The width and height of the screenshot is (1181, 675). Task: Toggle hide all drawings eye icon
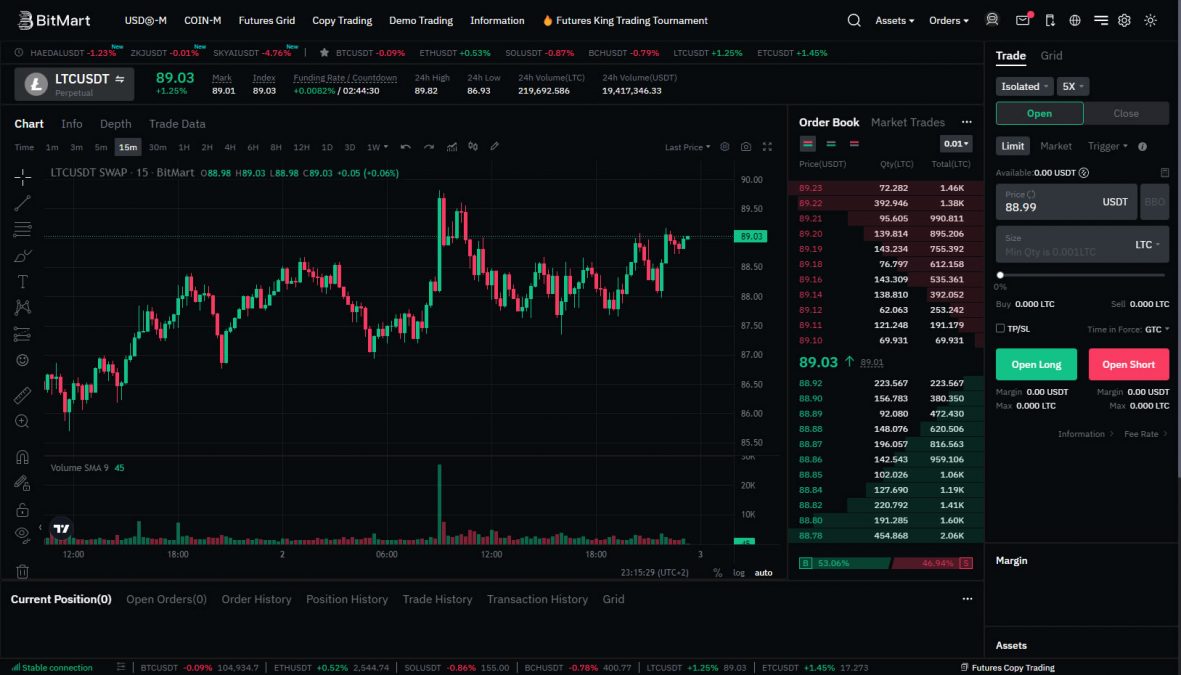(x=23, y=535)
